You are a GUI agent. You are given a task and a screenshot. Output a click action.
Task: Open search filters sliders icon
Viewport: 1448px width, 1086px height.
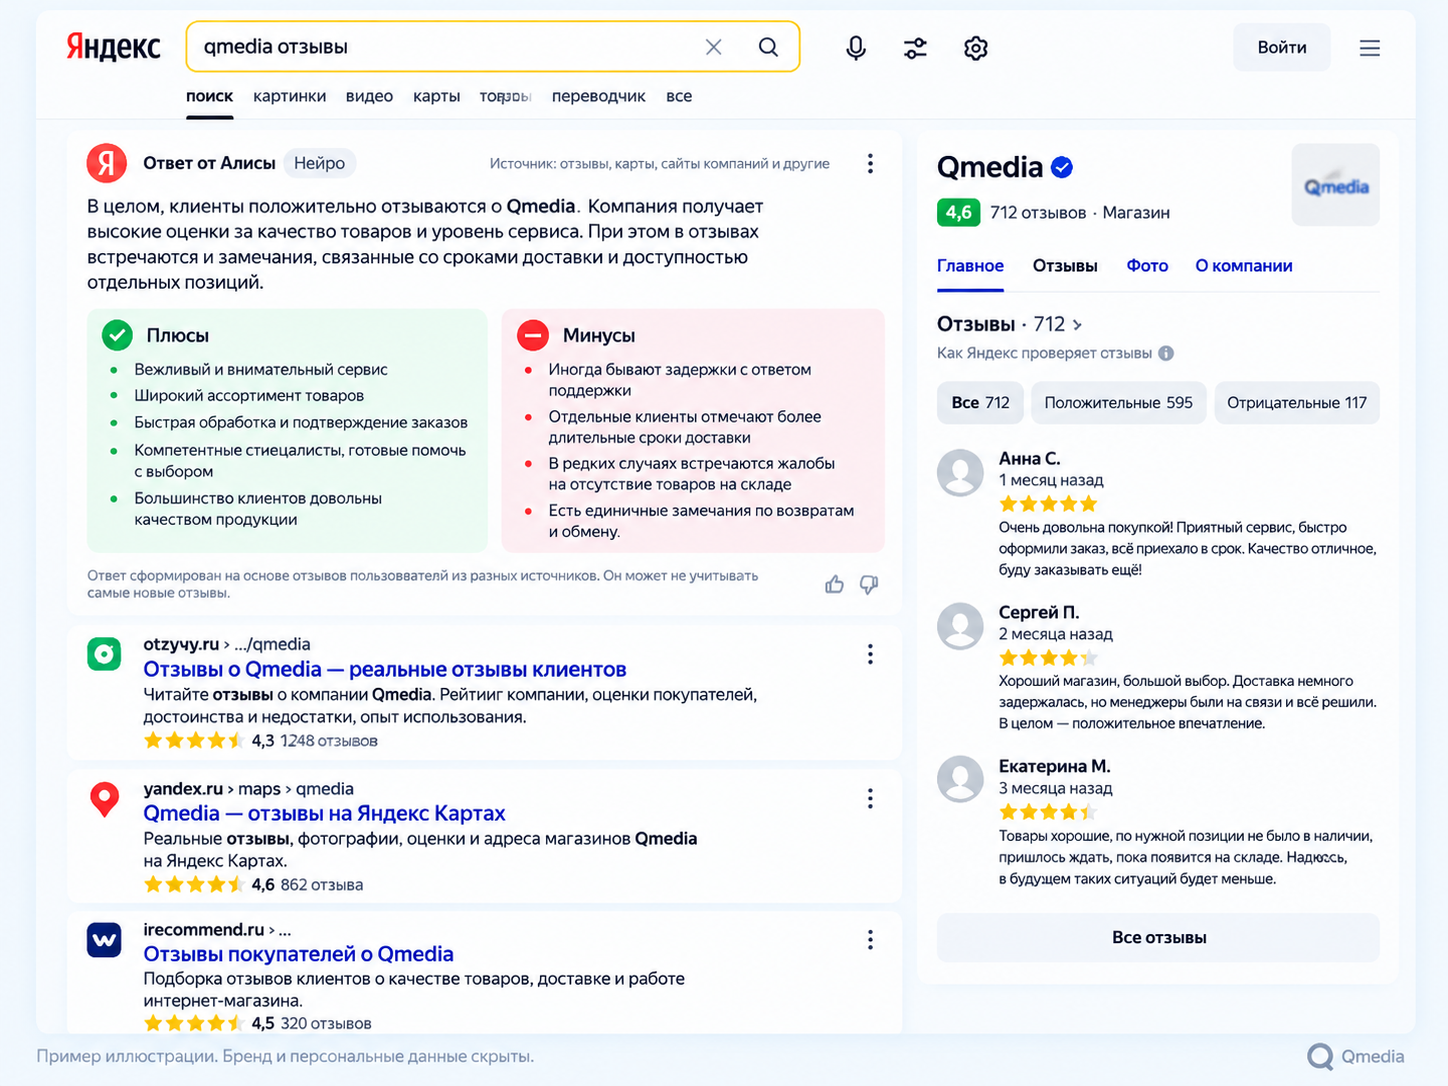(915, 48)
